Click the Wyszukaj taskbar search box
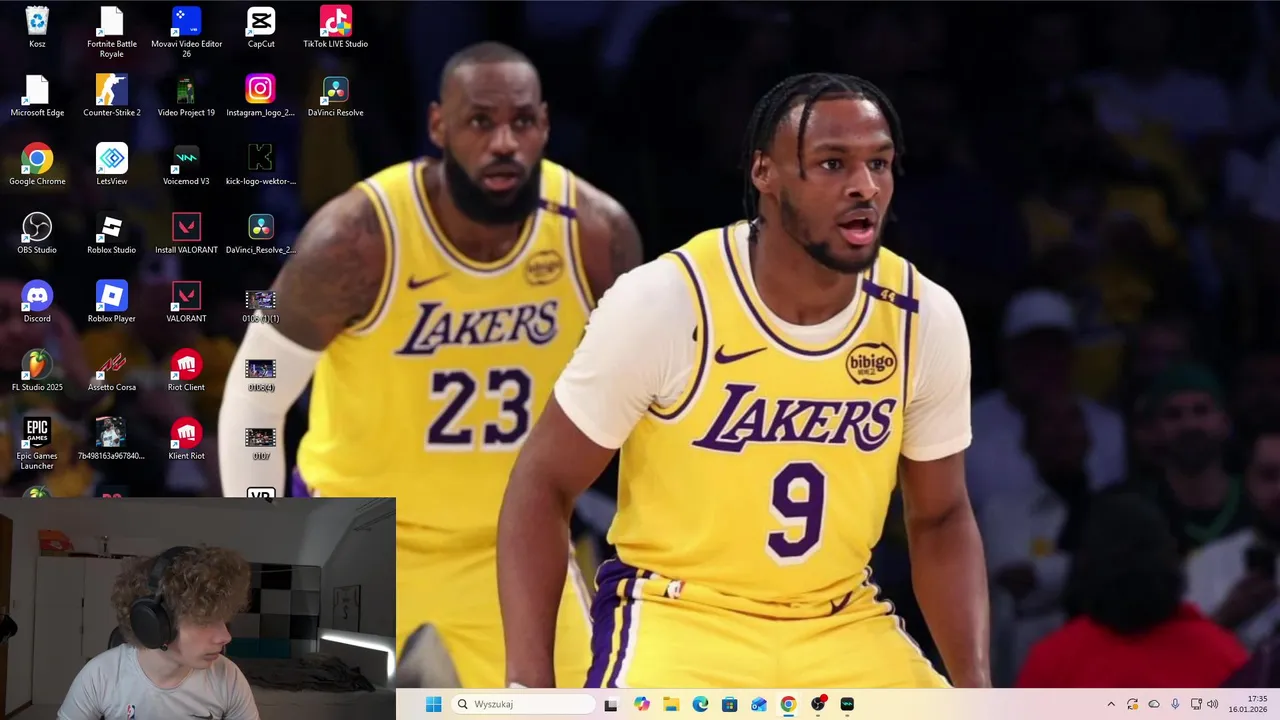The width and height of the screenshot is (1280, 720). click(523, 704)
